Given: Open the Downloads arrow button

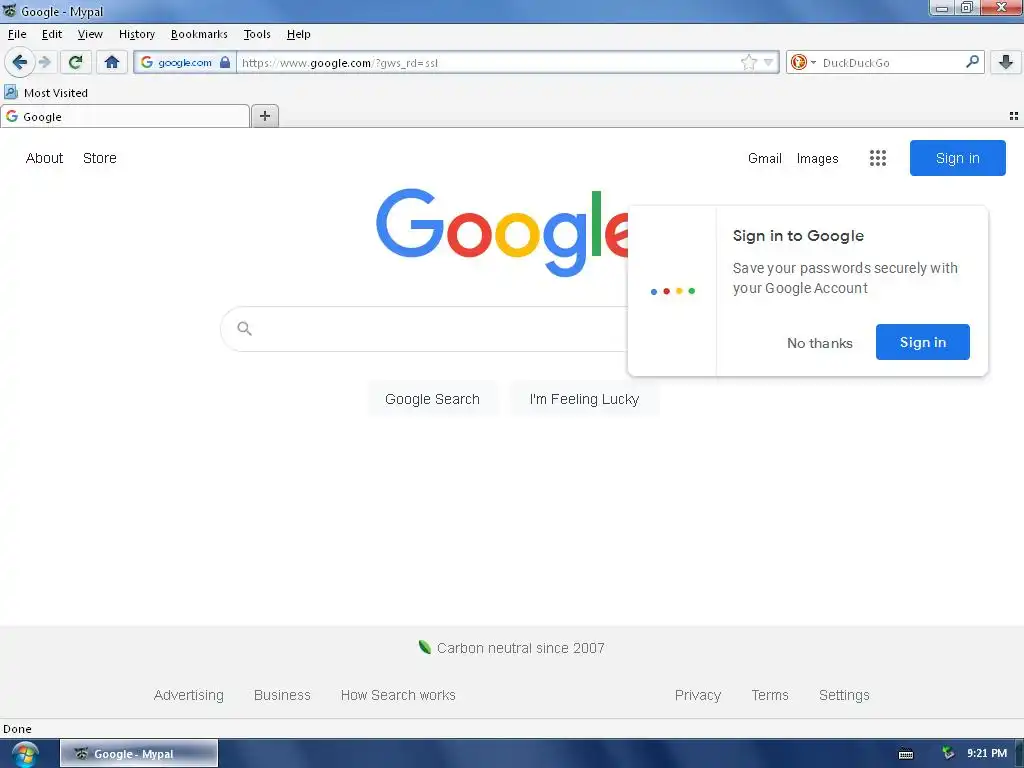Looking at the screenshot, I should [x=1006, y=63].
